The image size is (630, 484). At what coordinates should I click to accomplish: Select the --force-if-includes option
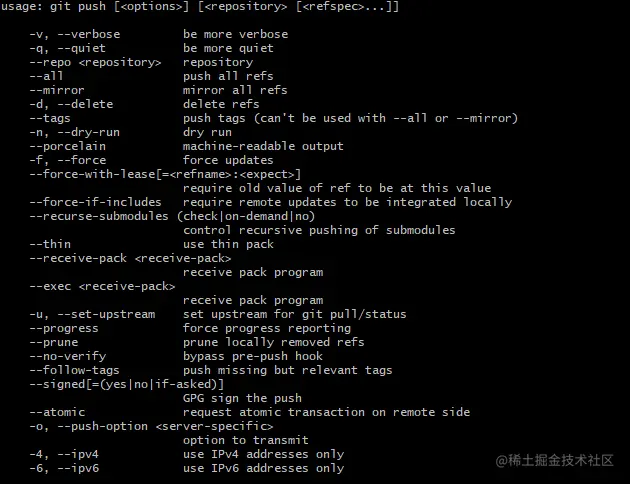95,202
